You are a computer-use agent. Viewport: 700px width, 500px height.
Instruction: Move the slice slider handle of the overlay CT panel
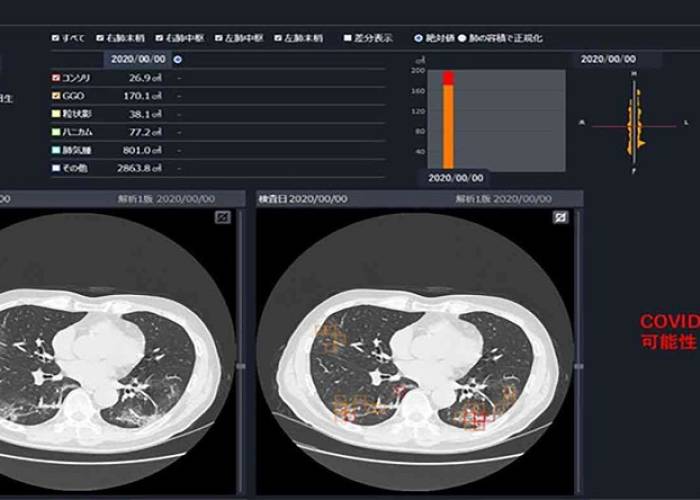pos(579,366)
